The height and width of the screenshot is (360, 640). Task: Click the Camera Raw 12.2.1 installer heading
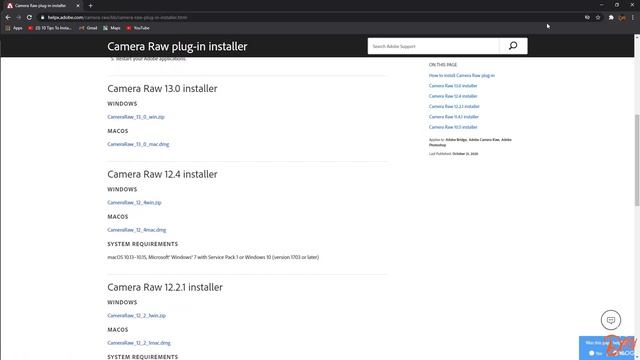165,287
